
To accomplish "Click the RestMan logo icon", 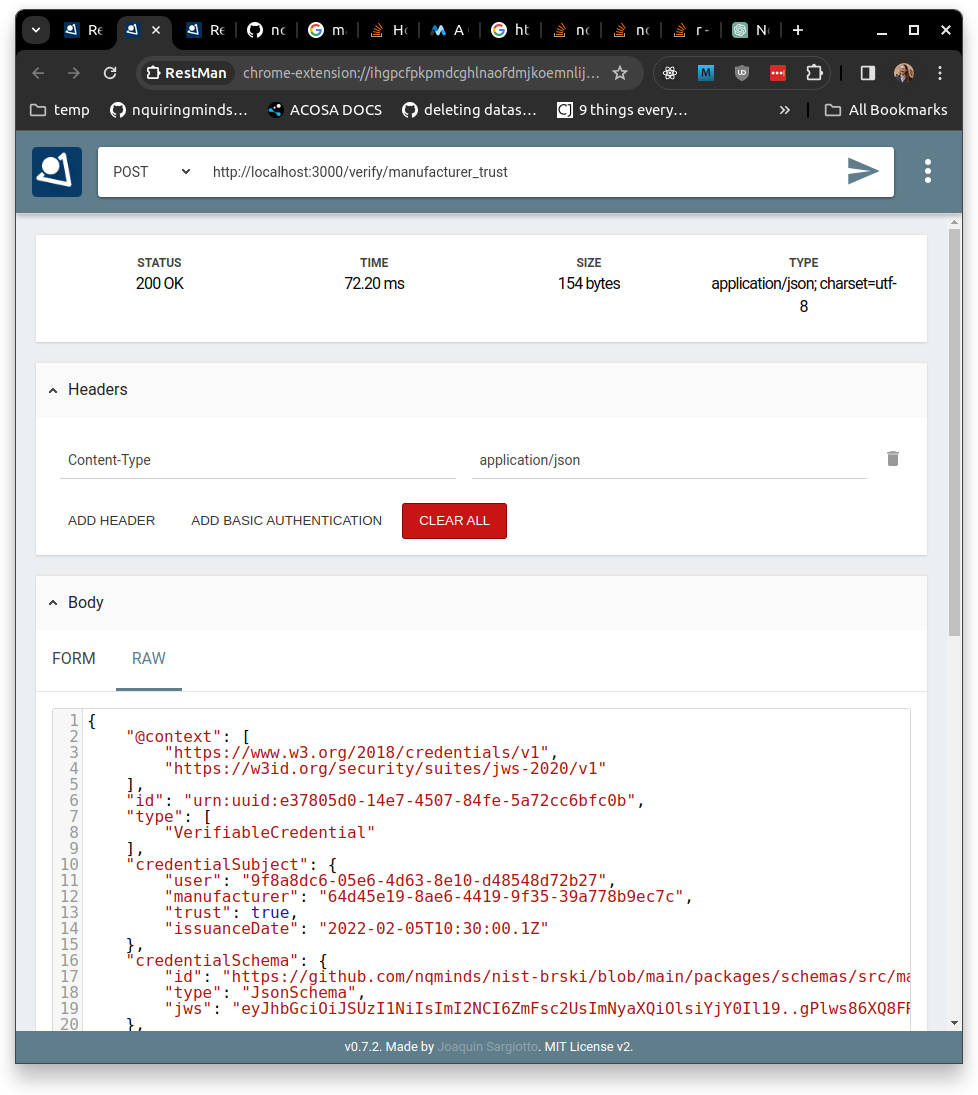I will [x=57, y=172].
